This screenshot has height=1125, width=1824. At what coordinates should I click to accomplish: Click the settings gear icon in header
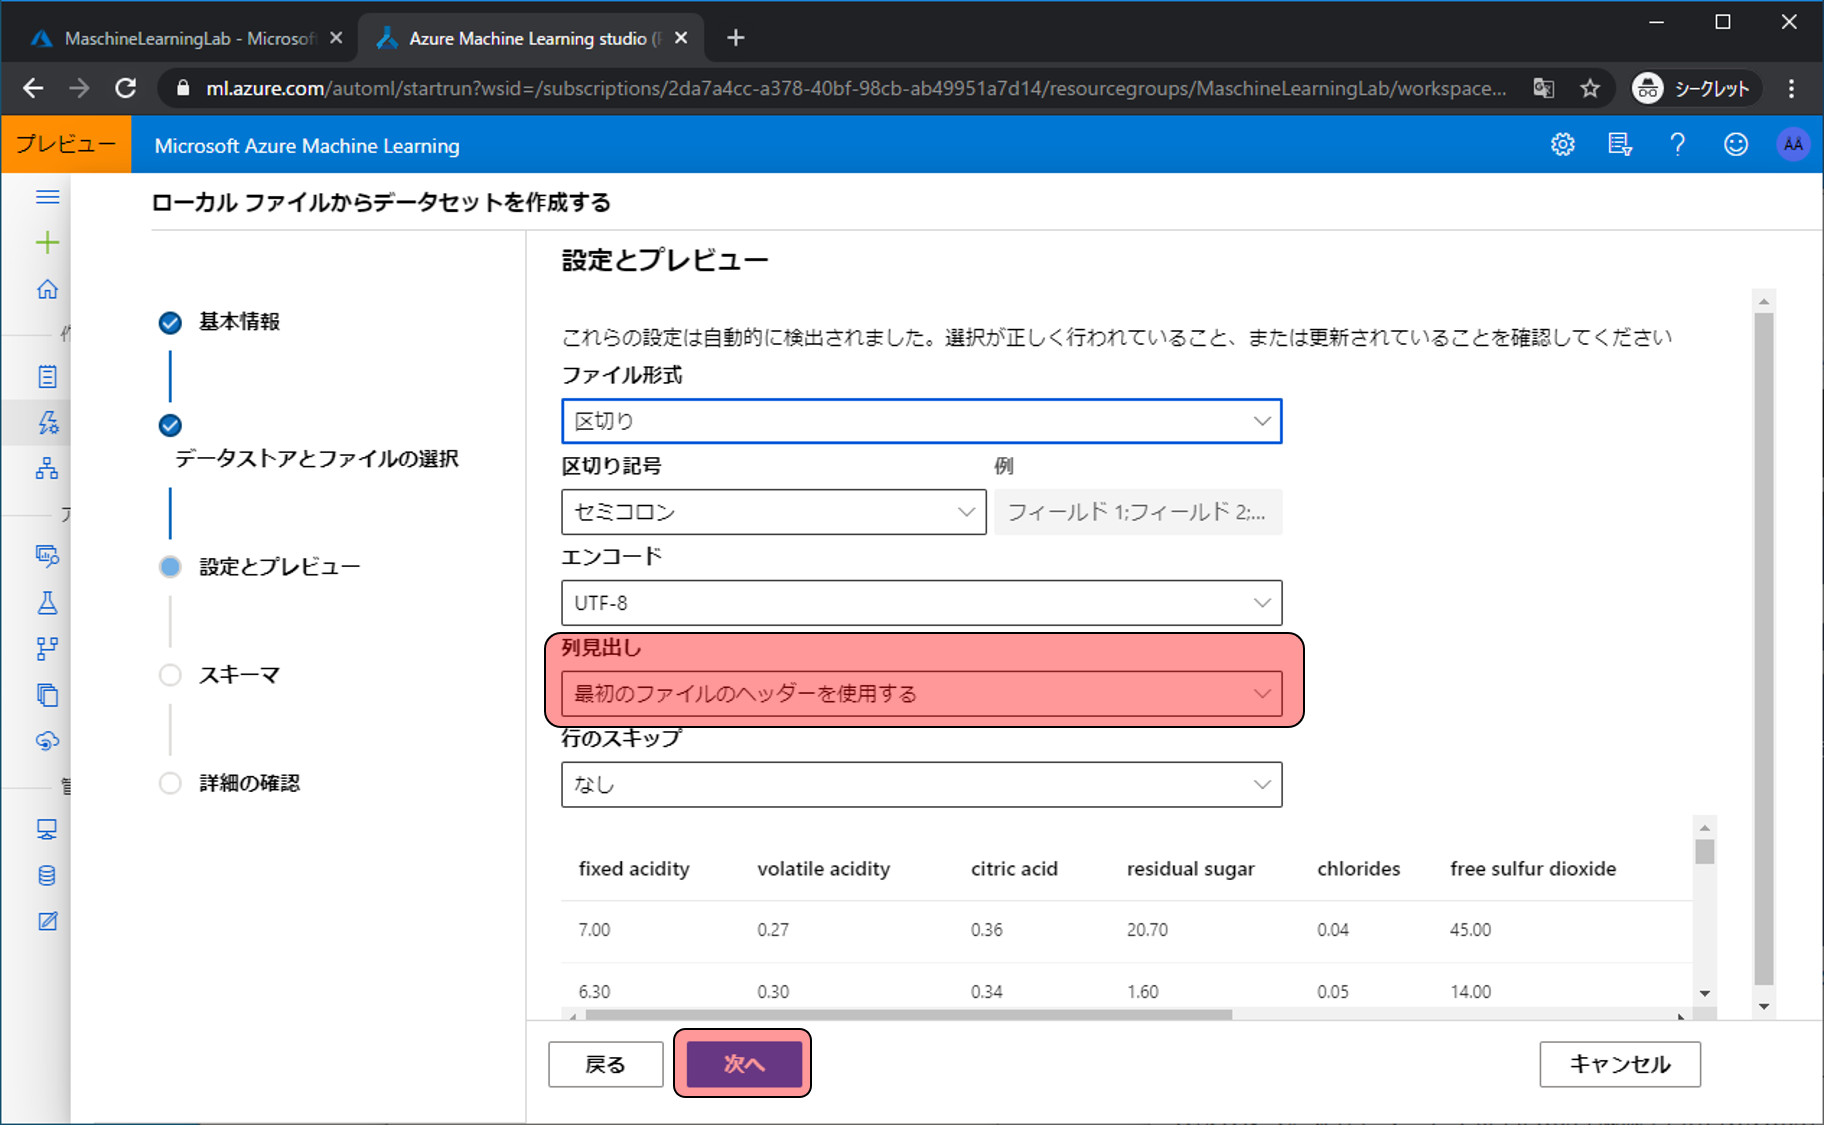(1562, 145)
